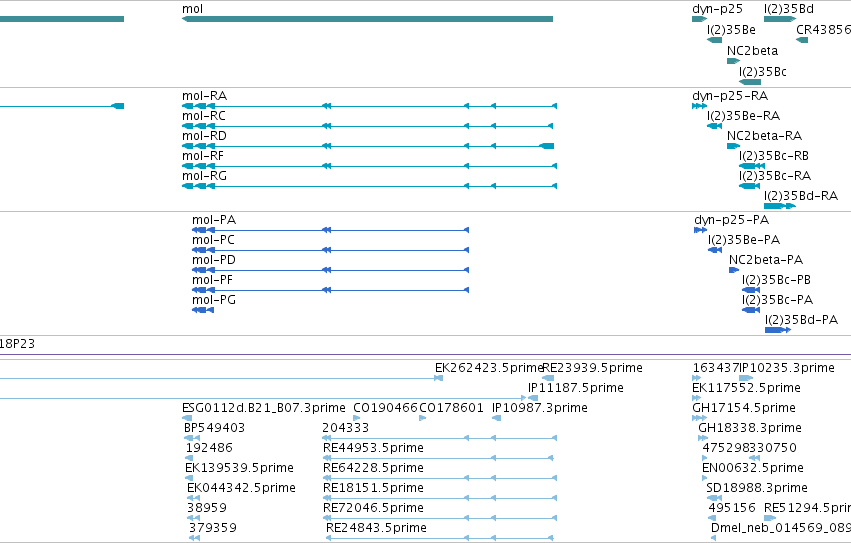Viewport: 851px width, 543px height.
Task: Select the mol-RC transcript label
Action: coord(204,116)
